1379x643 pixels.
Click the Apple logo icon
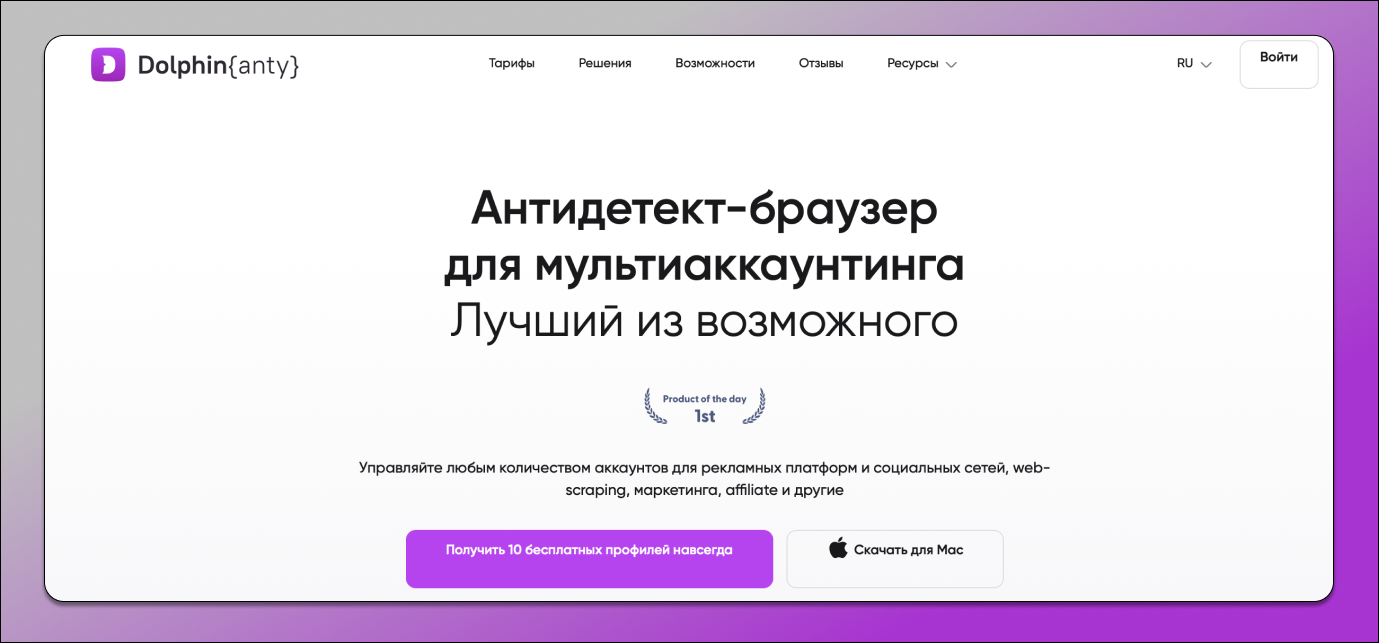pos(838,548)
